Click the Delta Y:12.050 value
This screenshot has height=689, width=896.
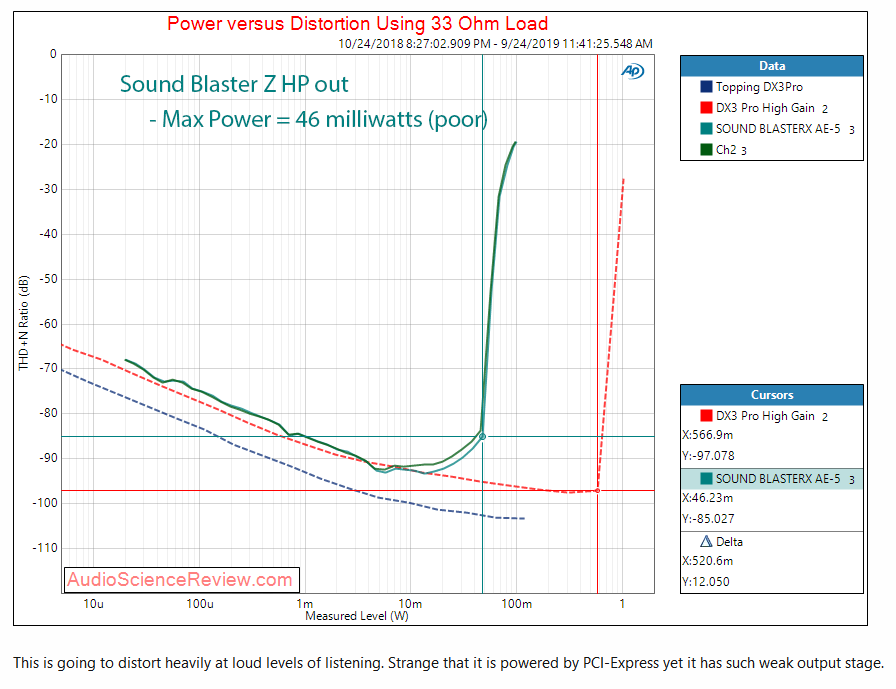(x=706, y=582)
